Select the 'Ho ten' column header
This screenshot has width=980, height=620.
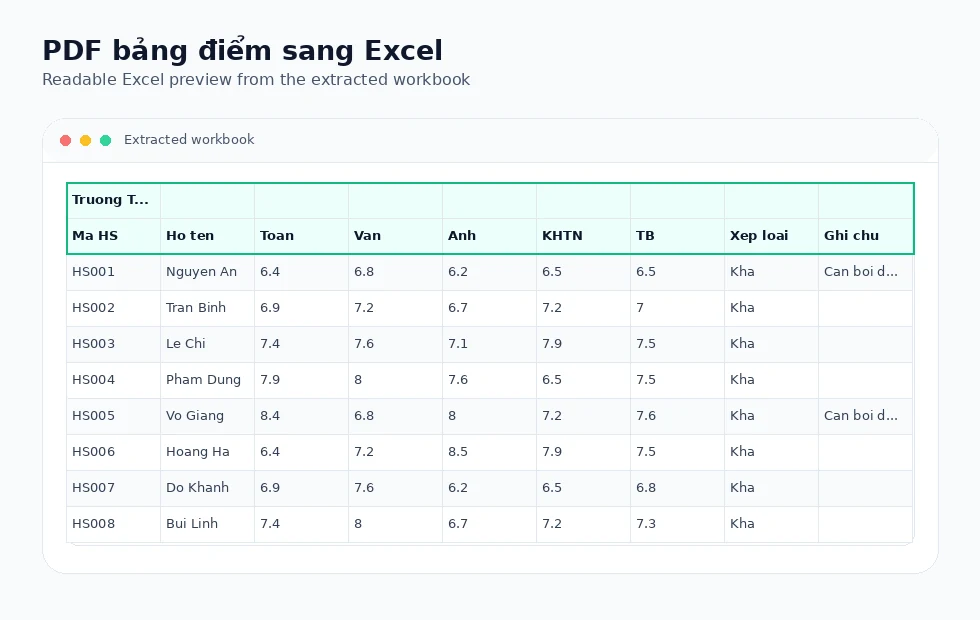point(208,236)
